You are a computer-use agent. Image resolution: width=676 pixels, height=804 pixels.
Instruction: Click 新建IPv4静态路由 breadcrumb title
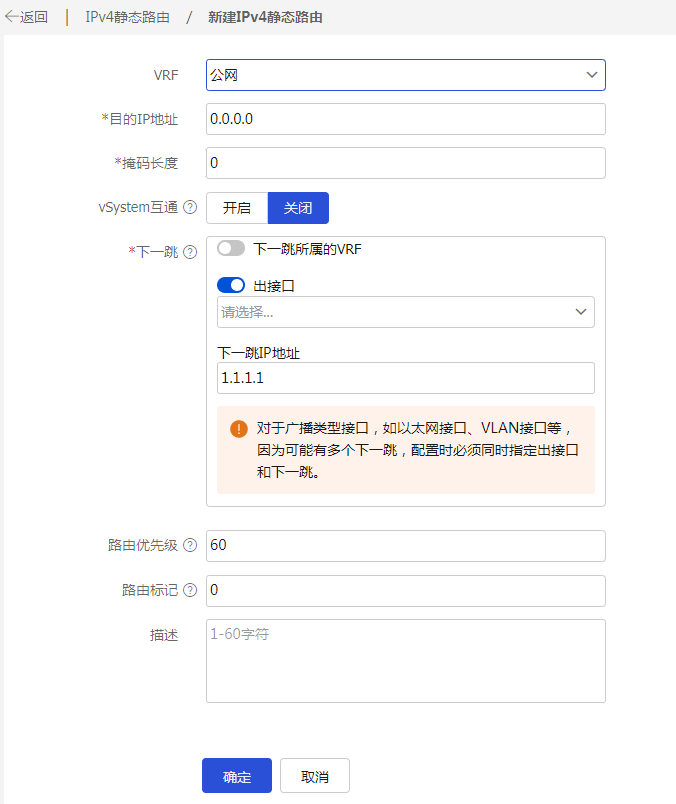click(x=265, y=17)
